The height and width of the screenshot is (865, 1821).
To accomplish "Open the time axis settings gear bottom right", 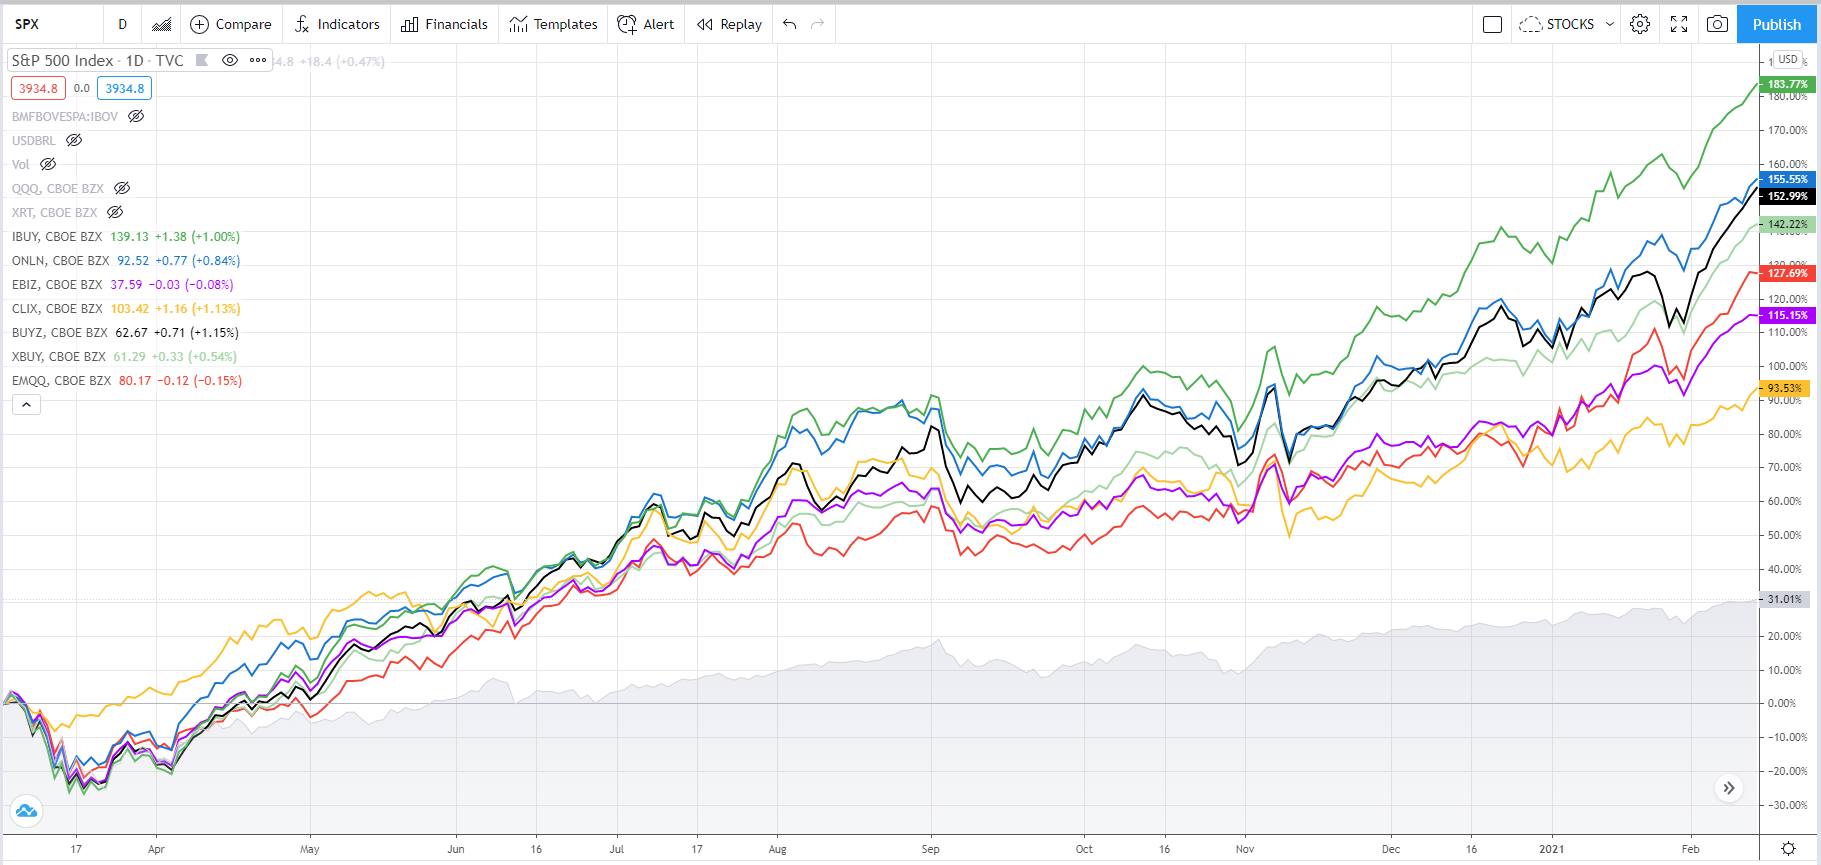I will (1789, 849).
